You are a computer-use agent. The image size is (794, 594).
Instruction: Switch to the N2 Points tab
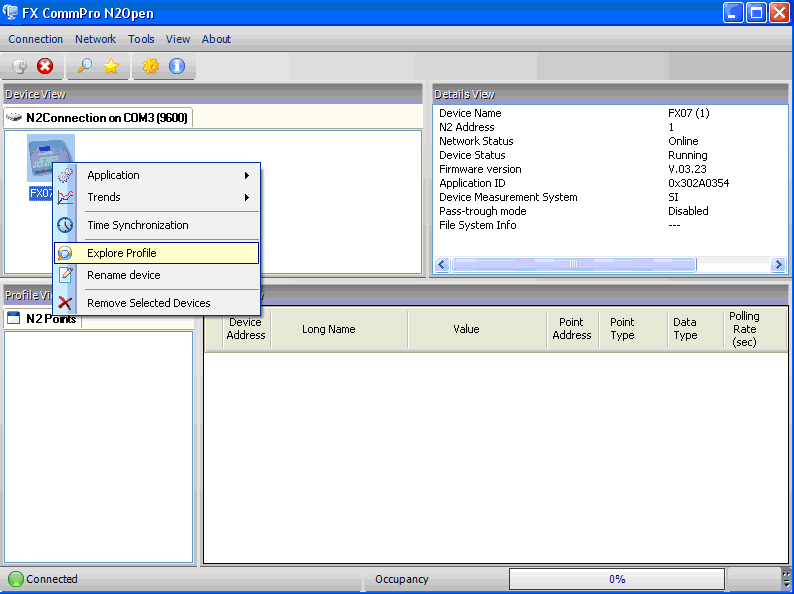(43, 319)
